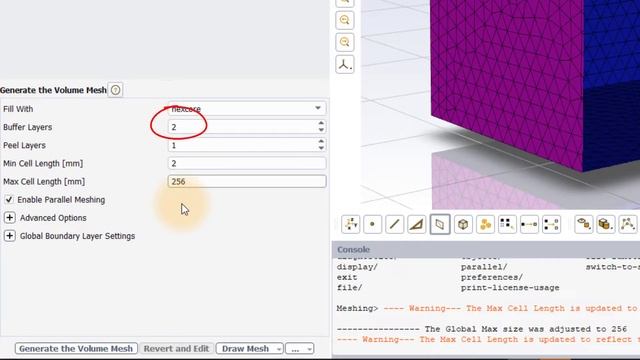The width and height of the screenshot is (640, 360).
Task: Open the Draw Mesh dropdown arrow
Action: [279, 349]
